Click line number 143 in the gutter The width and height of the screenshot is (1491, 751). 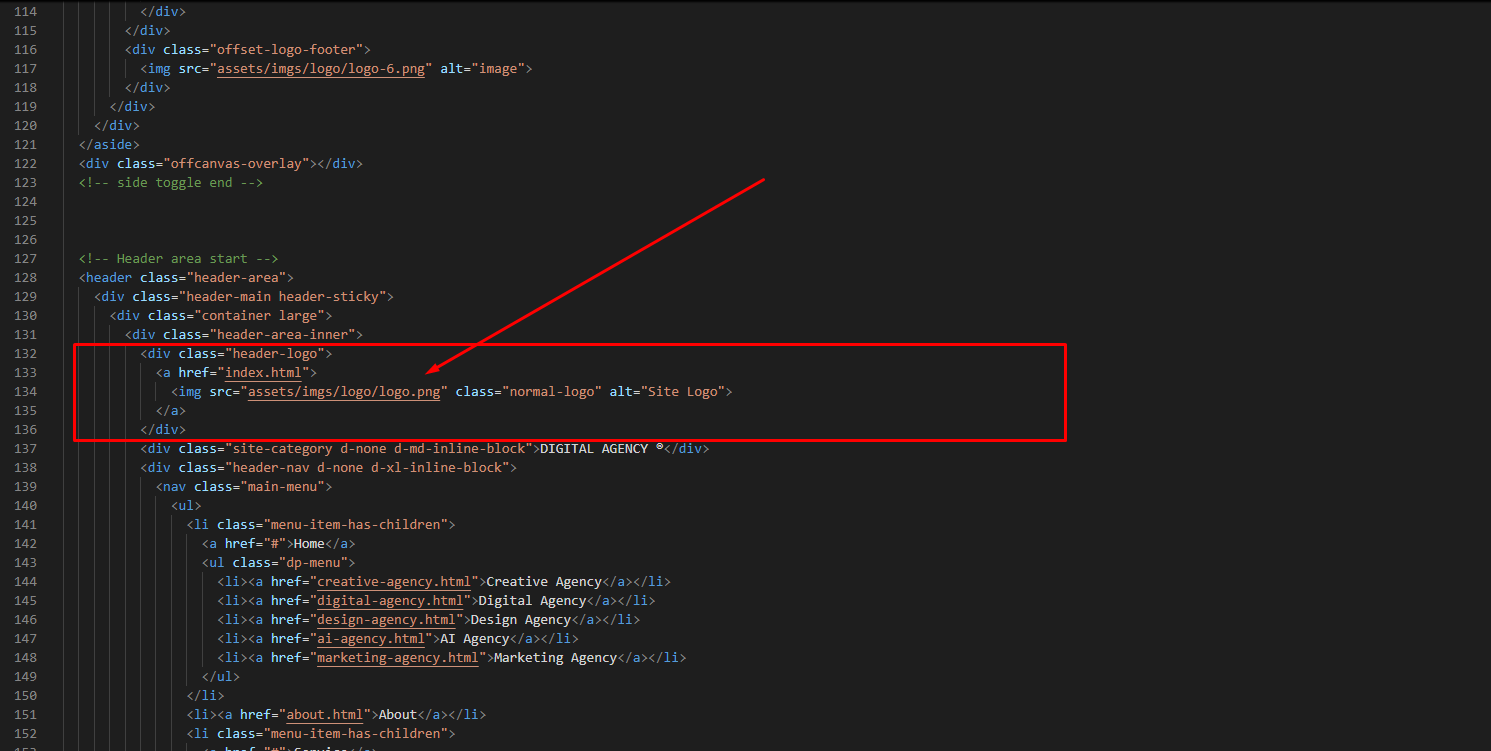pos(25,563)
